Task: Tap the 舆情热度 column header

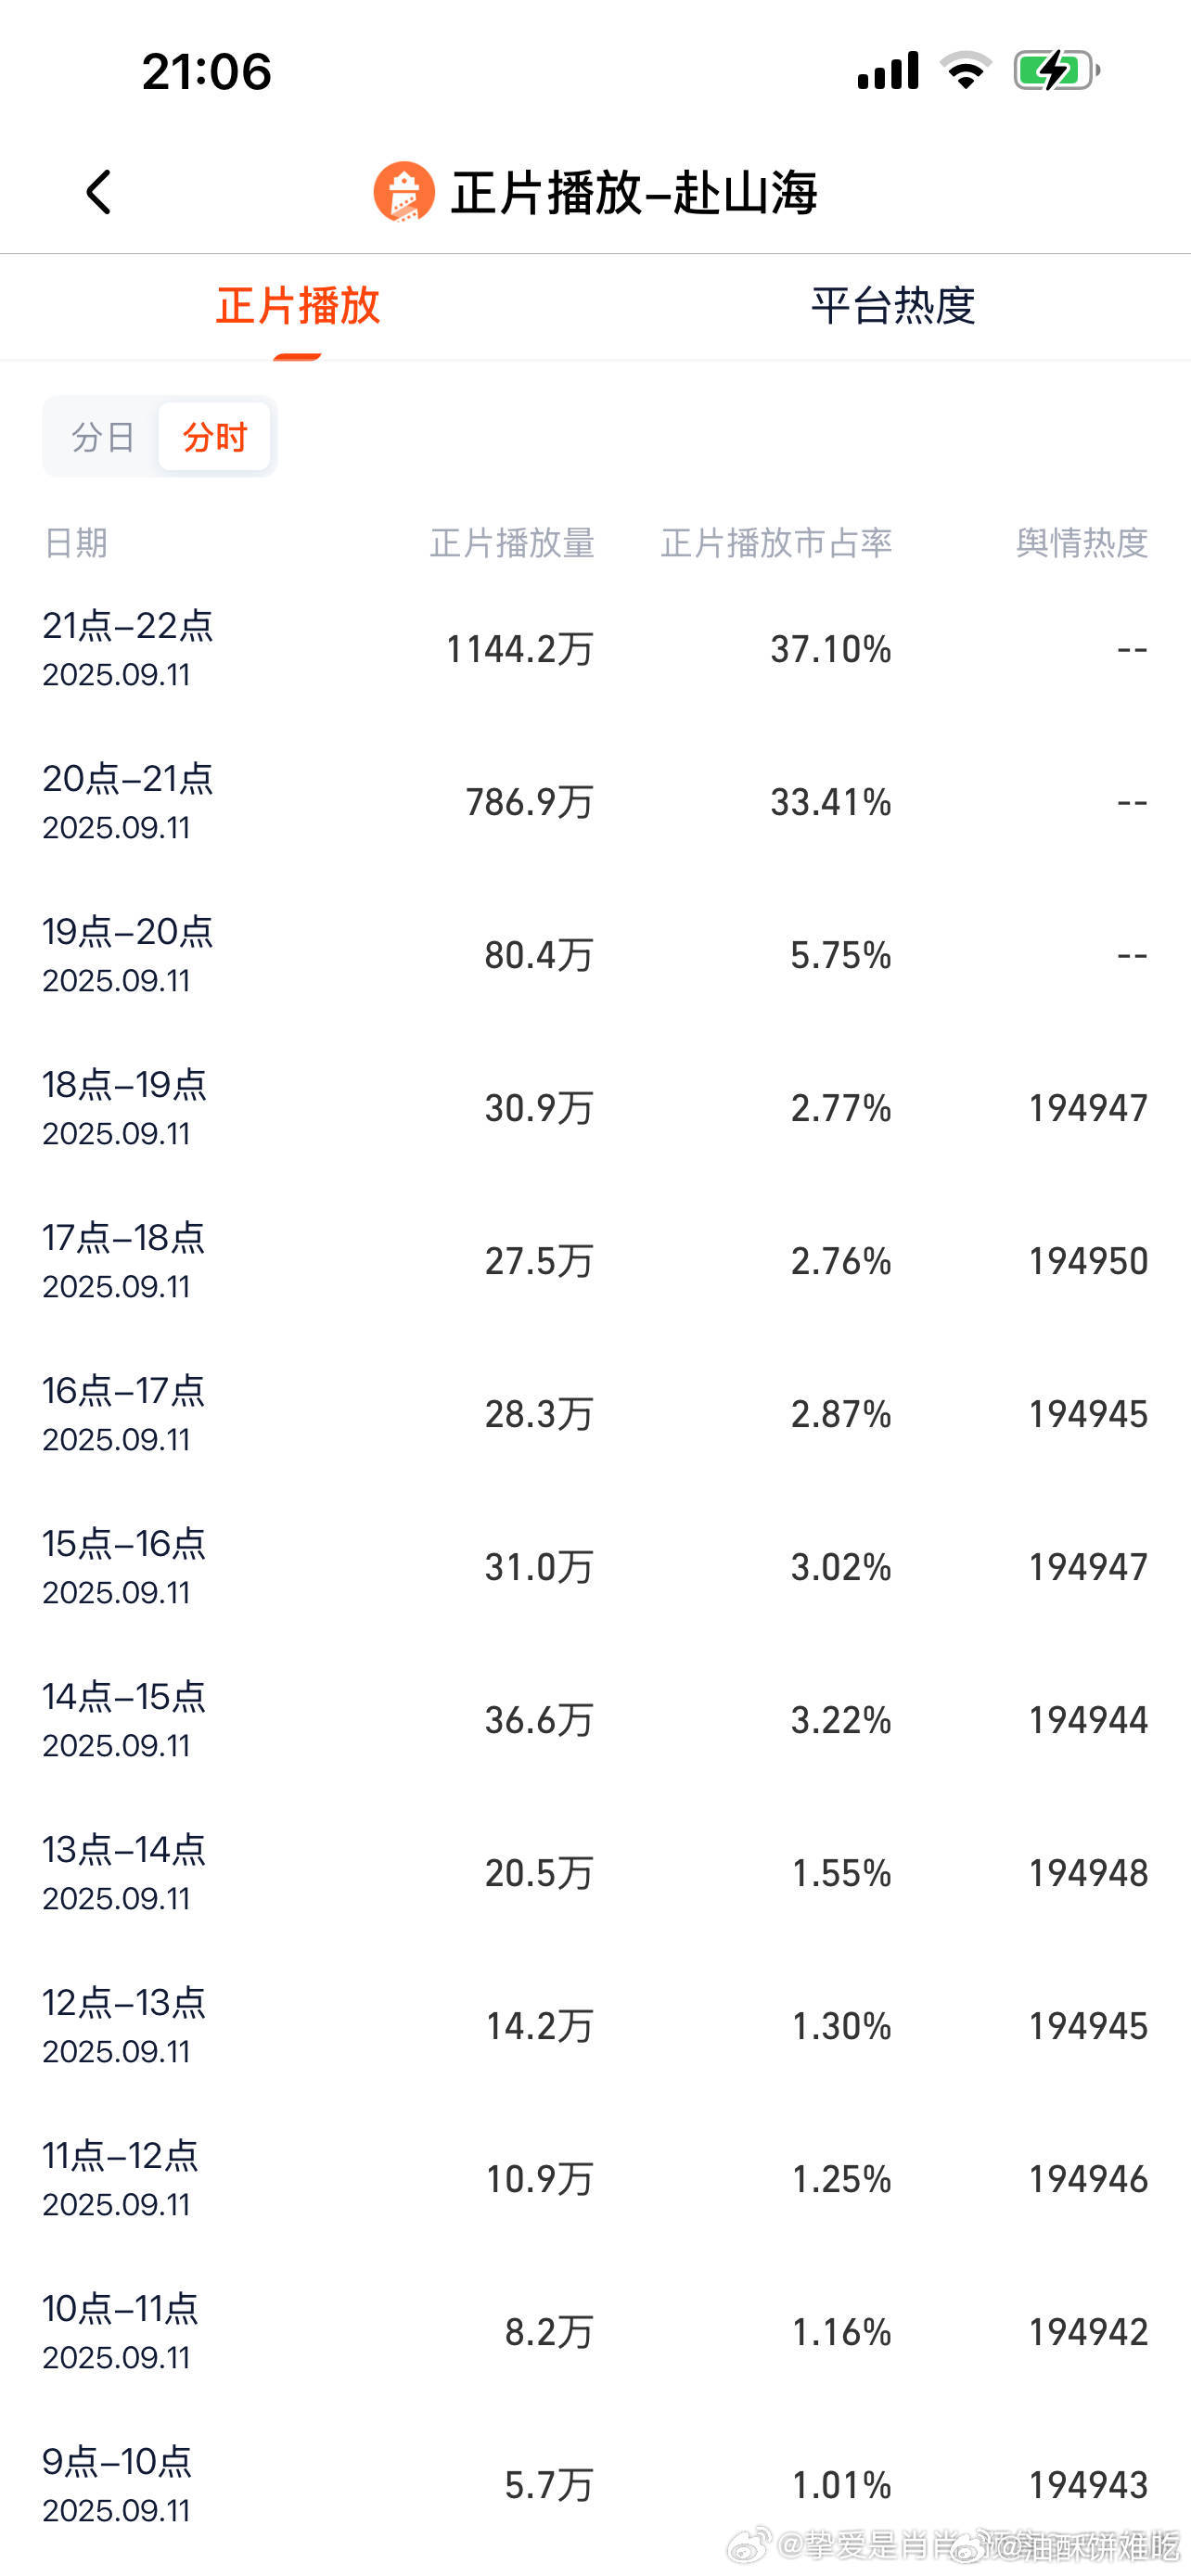Action: click(x=1082, y=543)
